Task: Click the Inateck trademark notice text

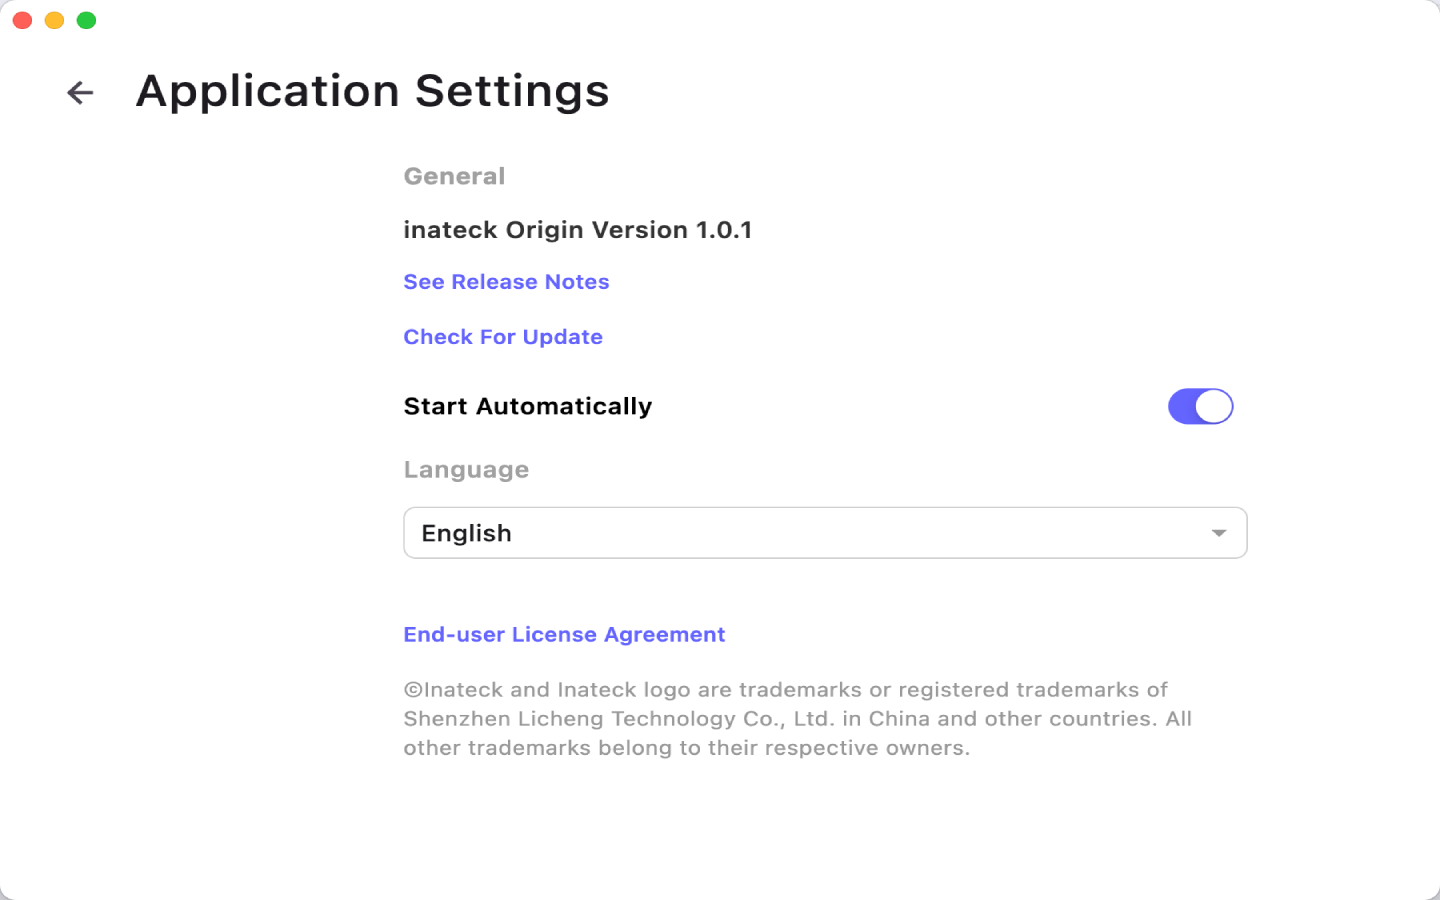Action: 798,719
